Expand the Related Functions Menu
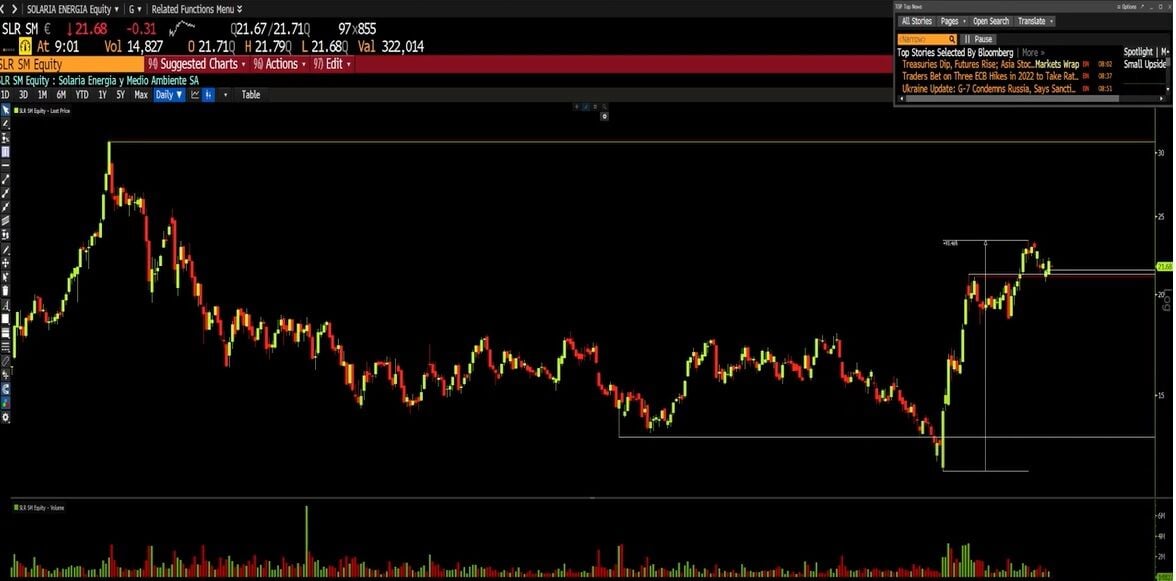The height and width of the screenshot is (581, 1176). pos(196,9)
